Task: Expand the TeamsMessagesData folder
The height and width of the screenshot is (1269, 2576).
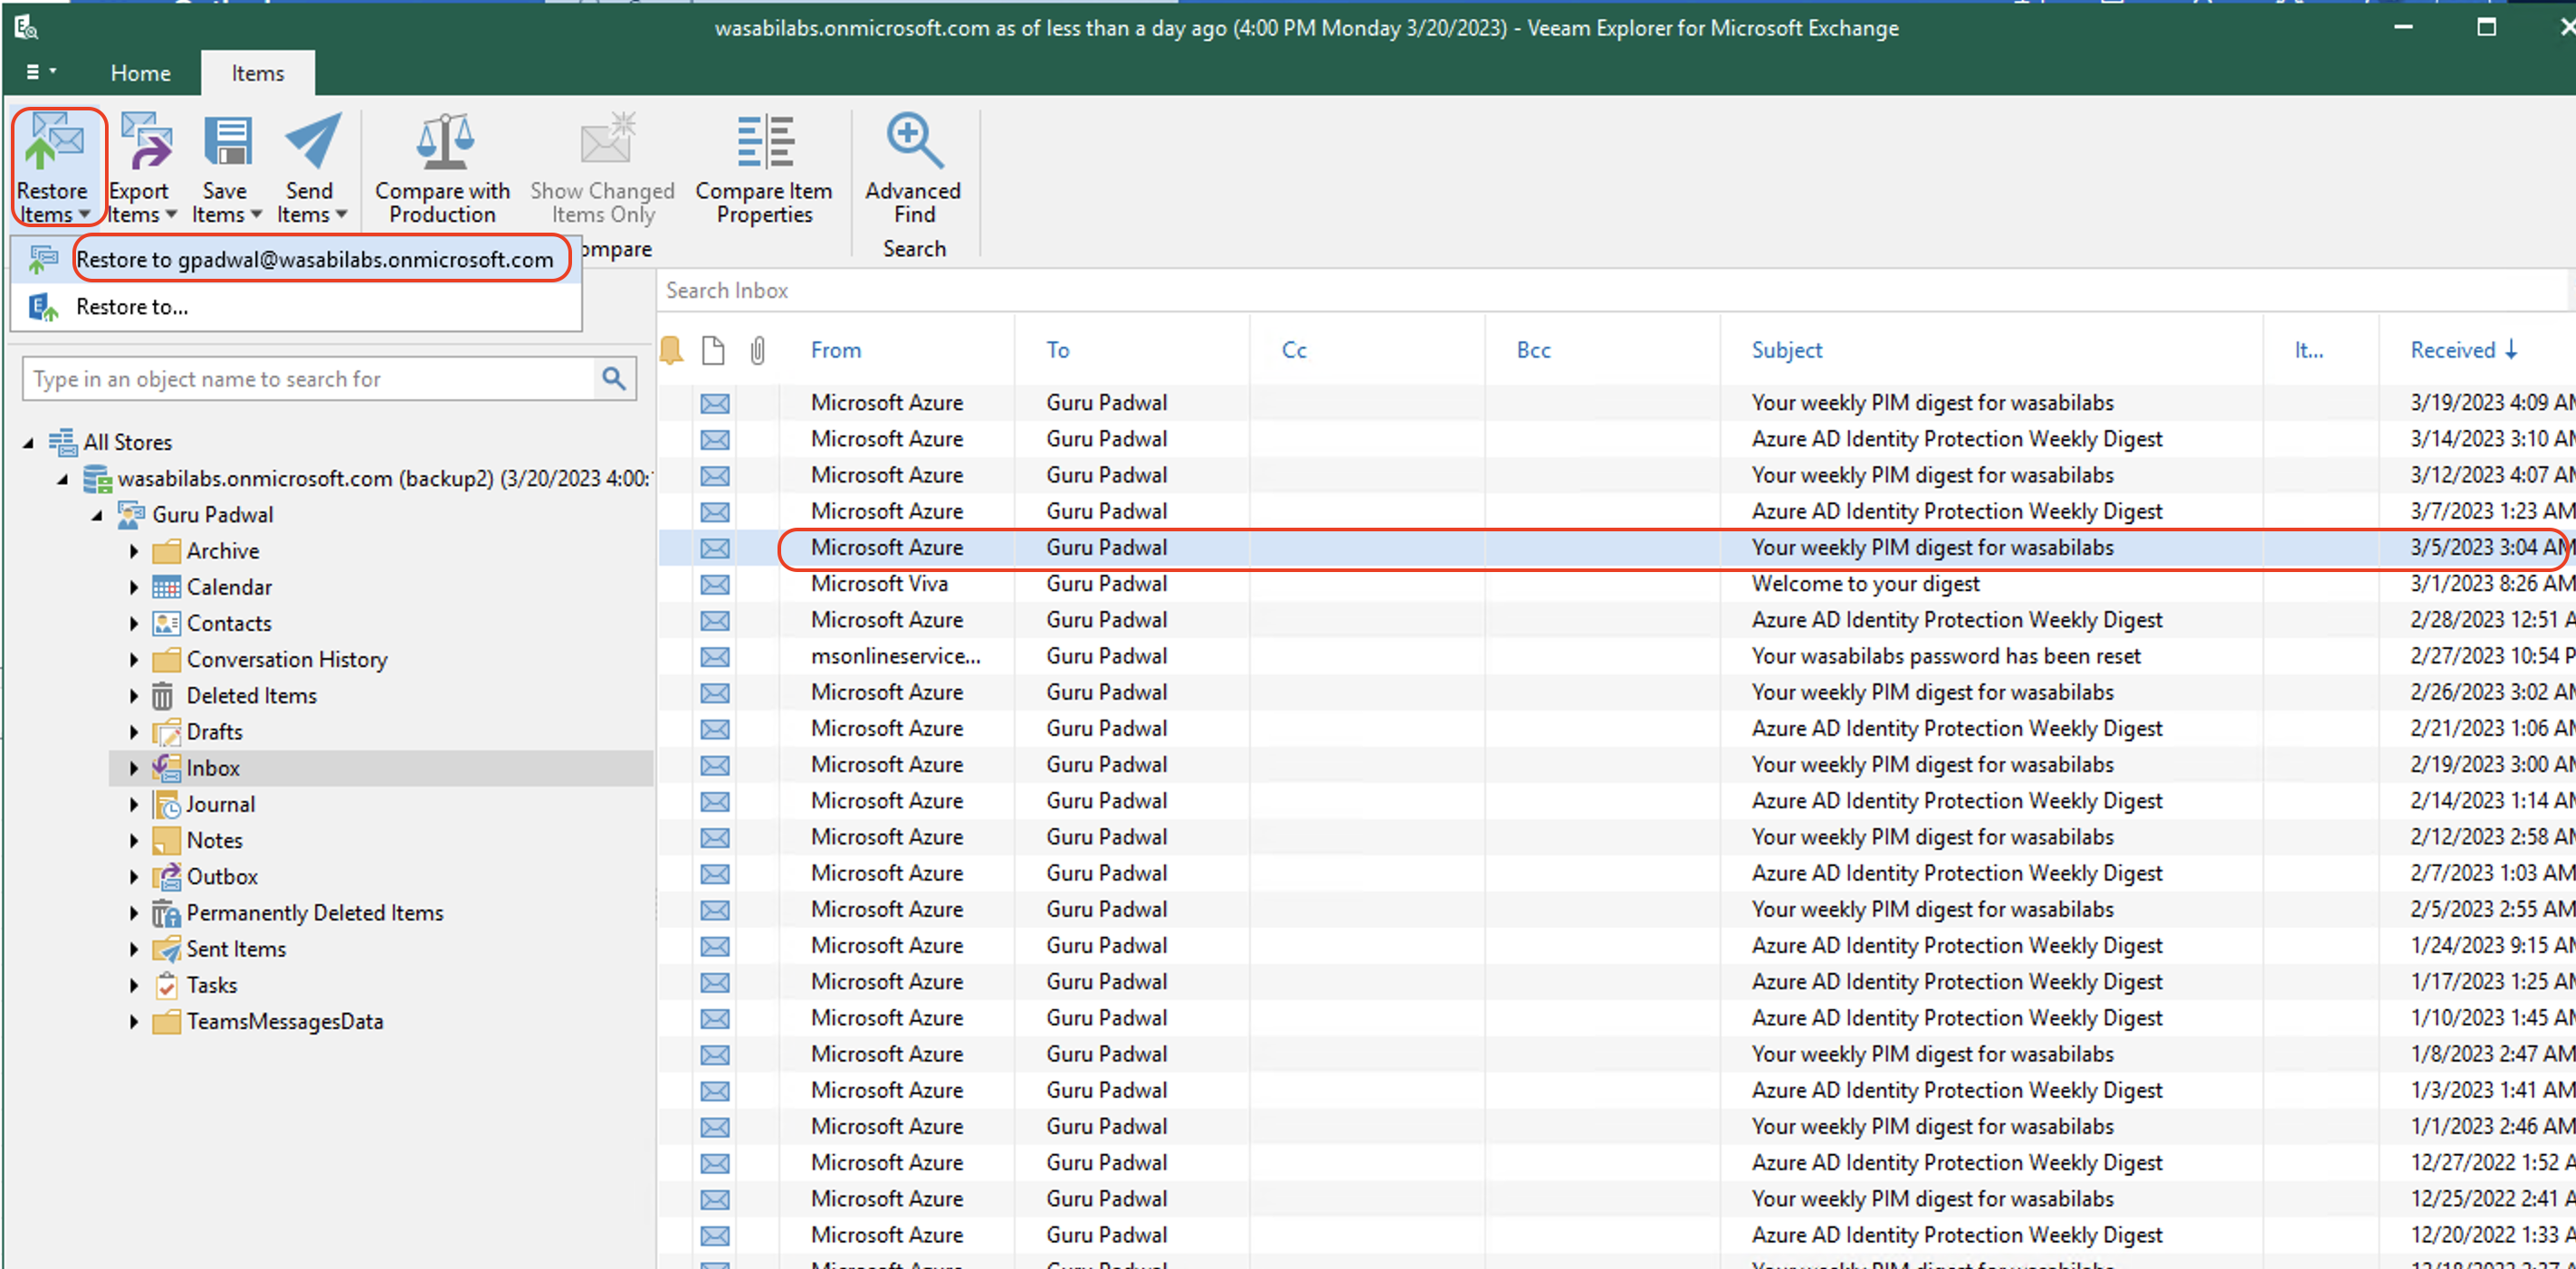Action: 134,1022
